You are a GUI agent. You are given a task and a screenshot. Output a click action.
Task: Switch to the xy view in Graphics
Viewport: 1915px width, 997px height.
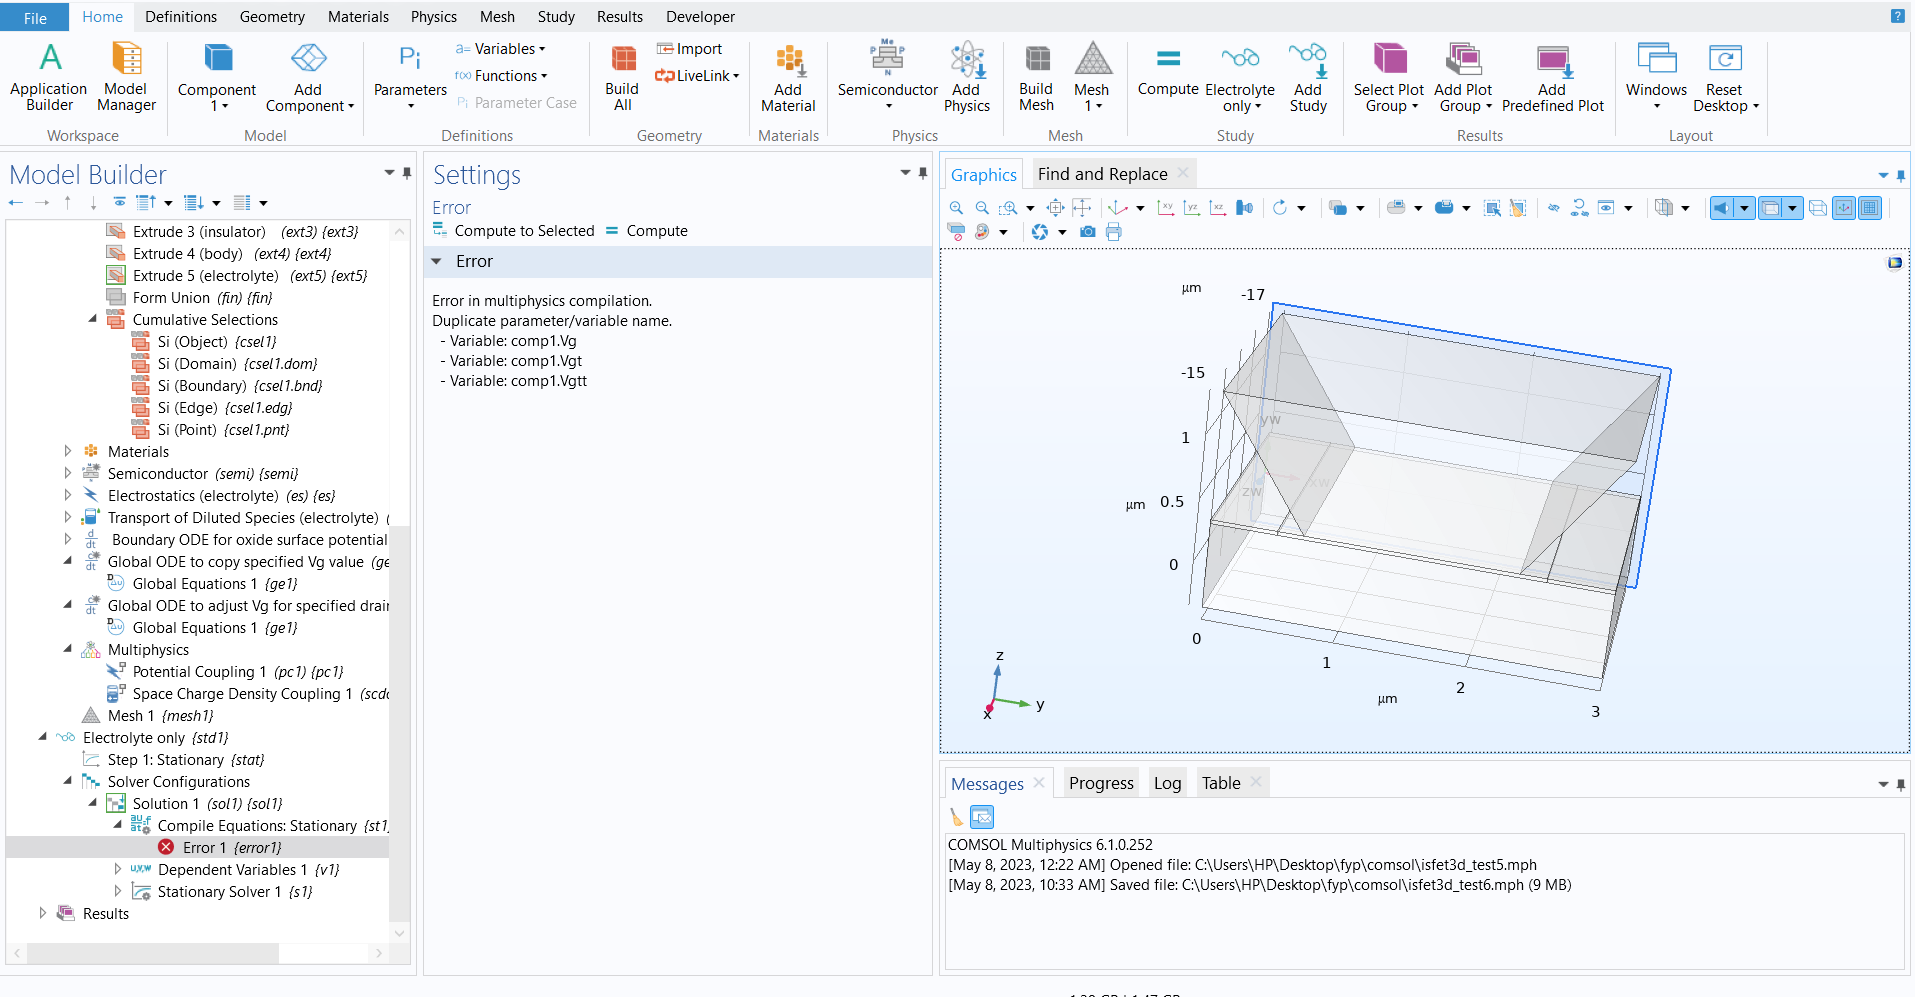(x=1166, y=208)
